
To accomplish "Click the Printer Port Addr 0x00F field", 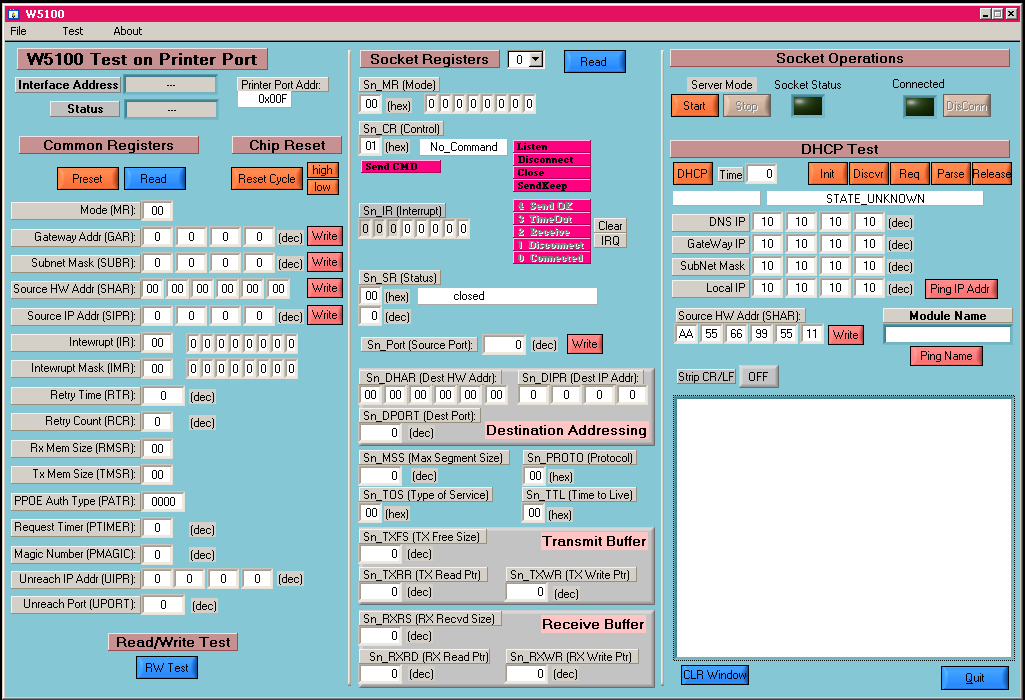I will 264,99.
